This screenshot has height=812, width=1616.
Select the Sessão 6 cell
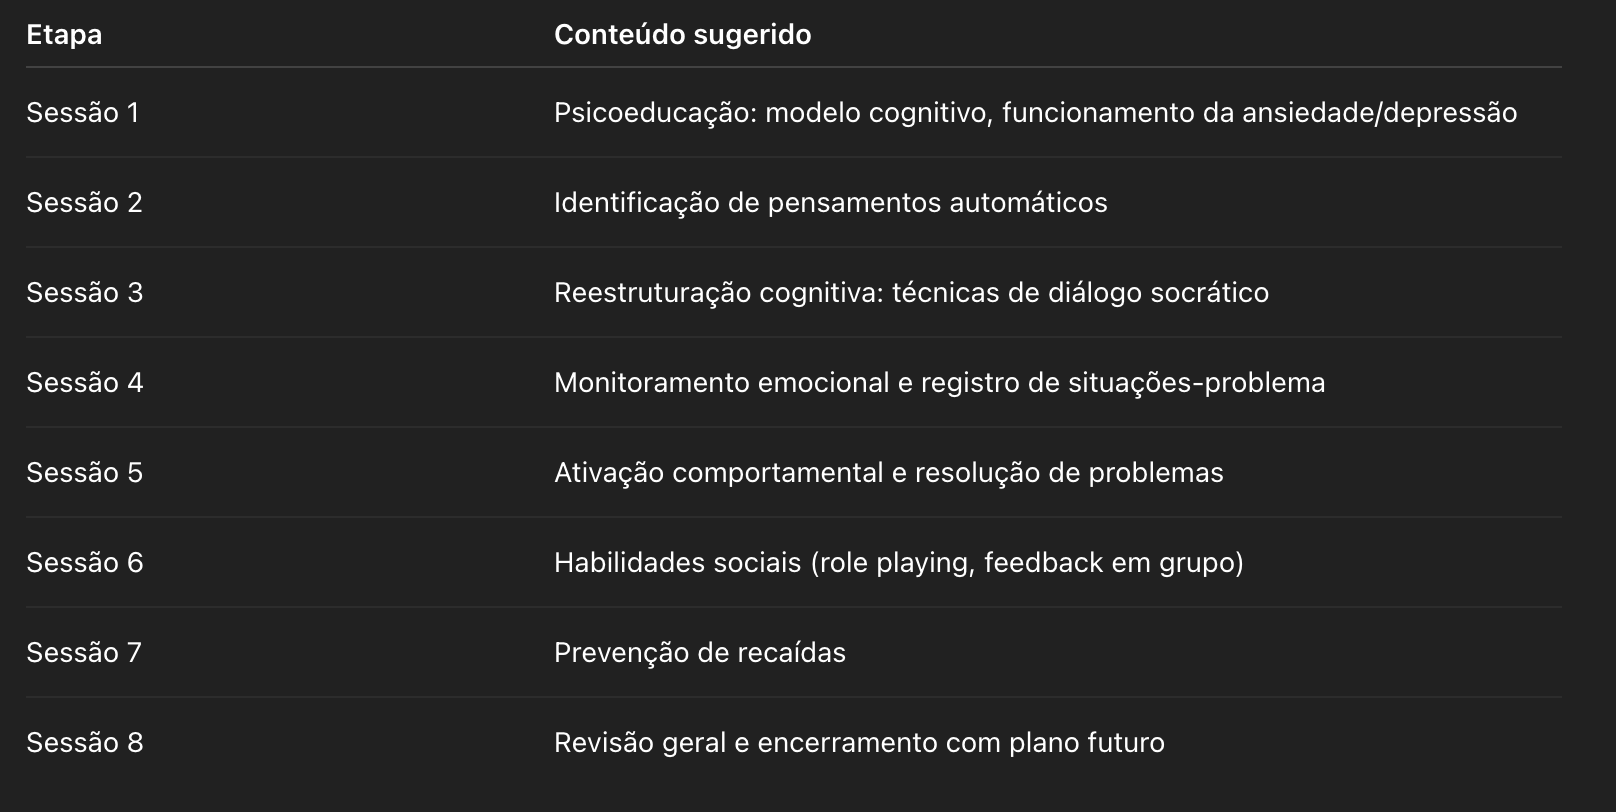85,563
